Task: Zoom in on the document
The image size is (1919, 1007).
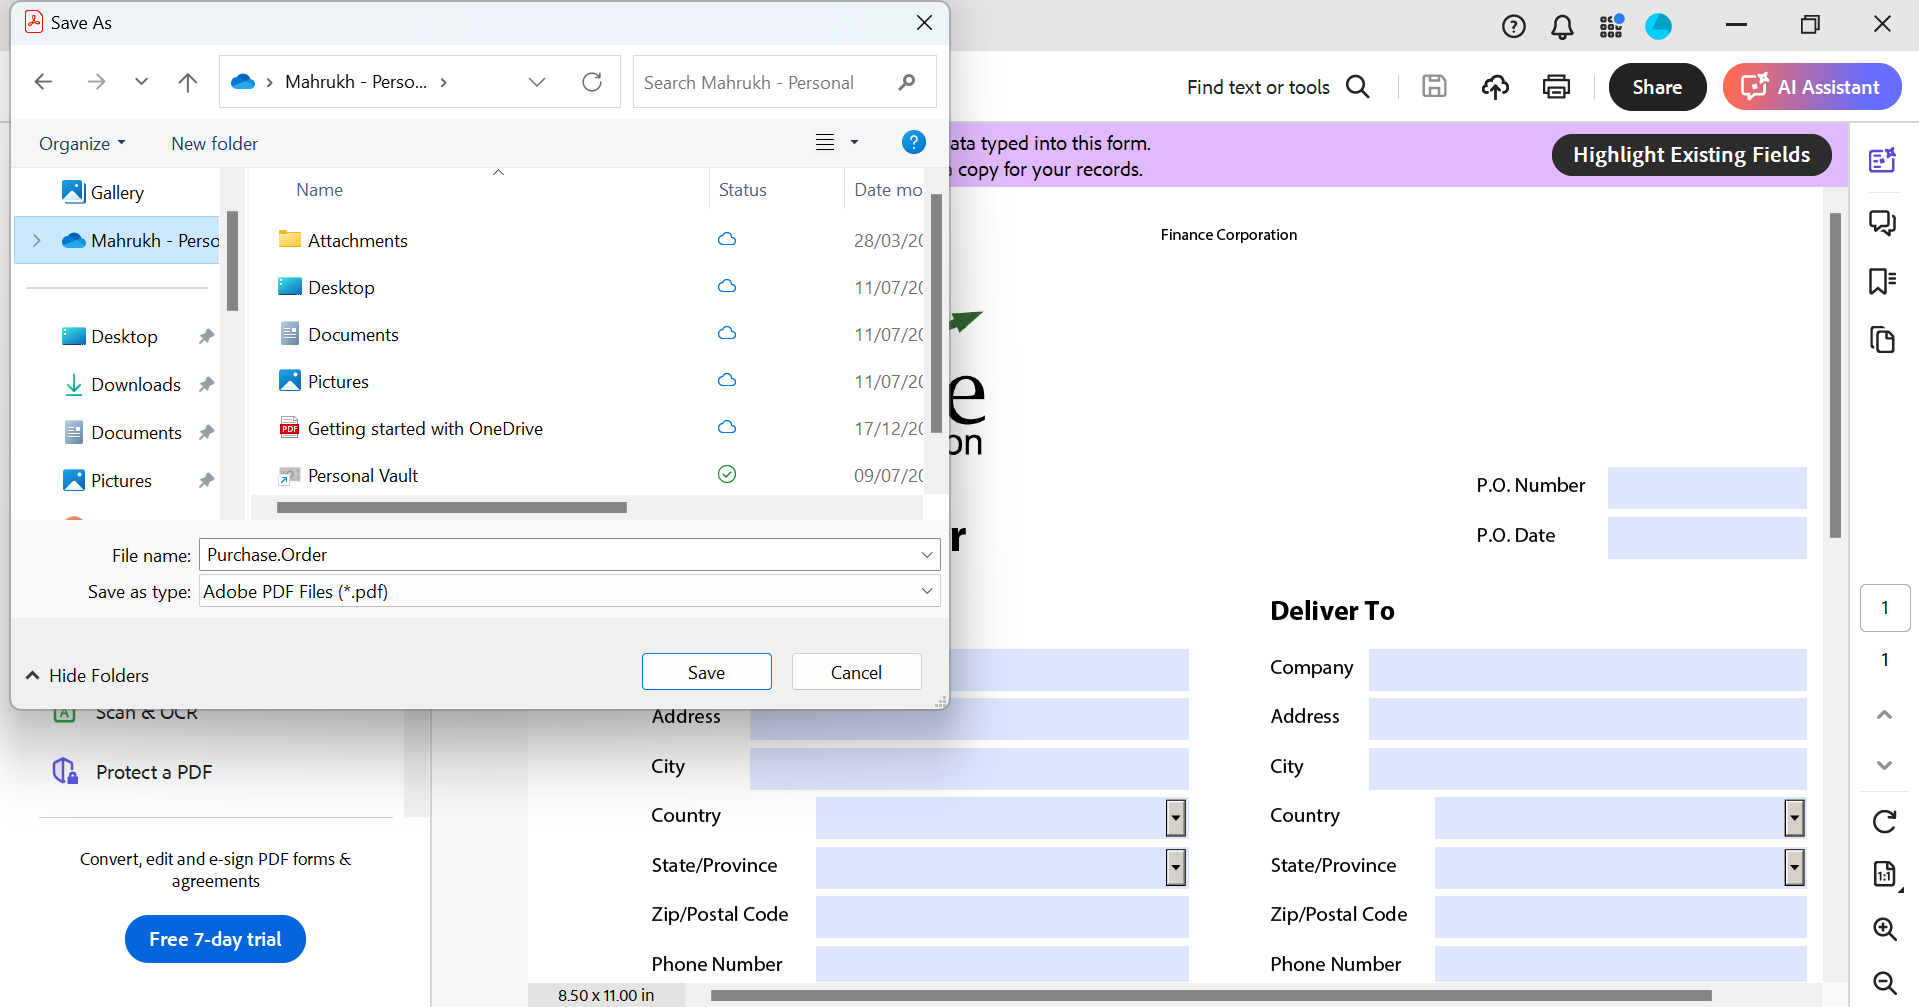Action: click(1884, 929)
